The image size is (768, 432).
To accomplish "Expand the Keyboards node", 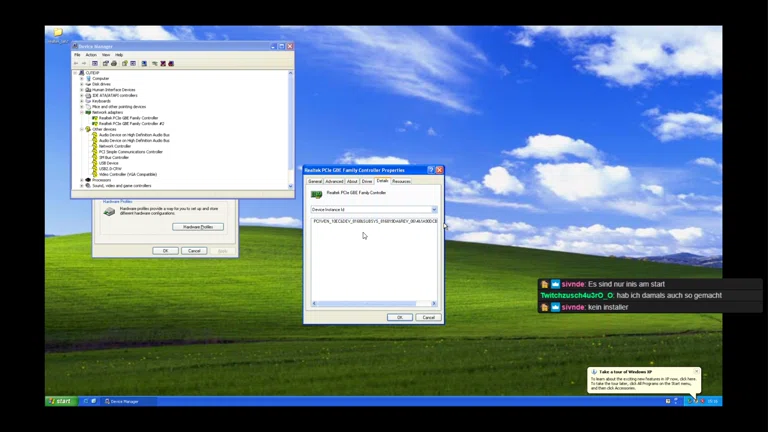I will (x=82, y=101).
